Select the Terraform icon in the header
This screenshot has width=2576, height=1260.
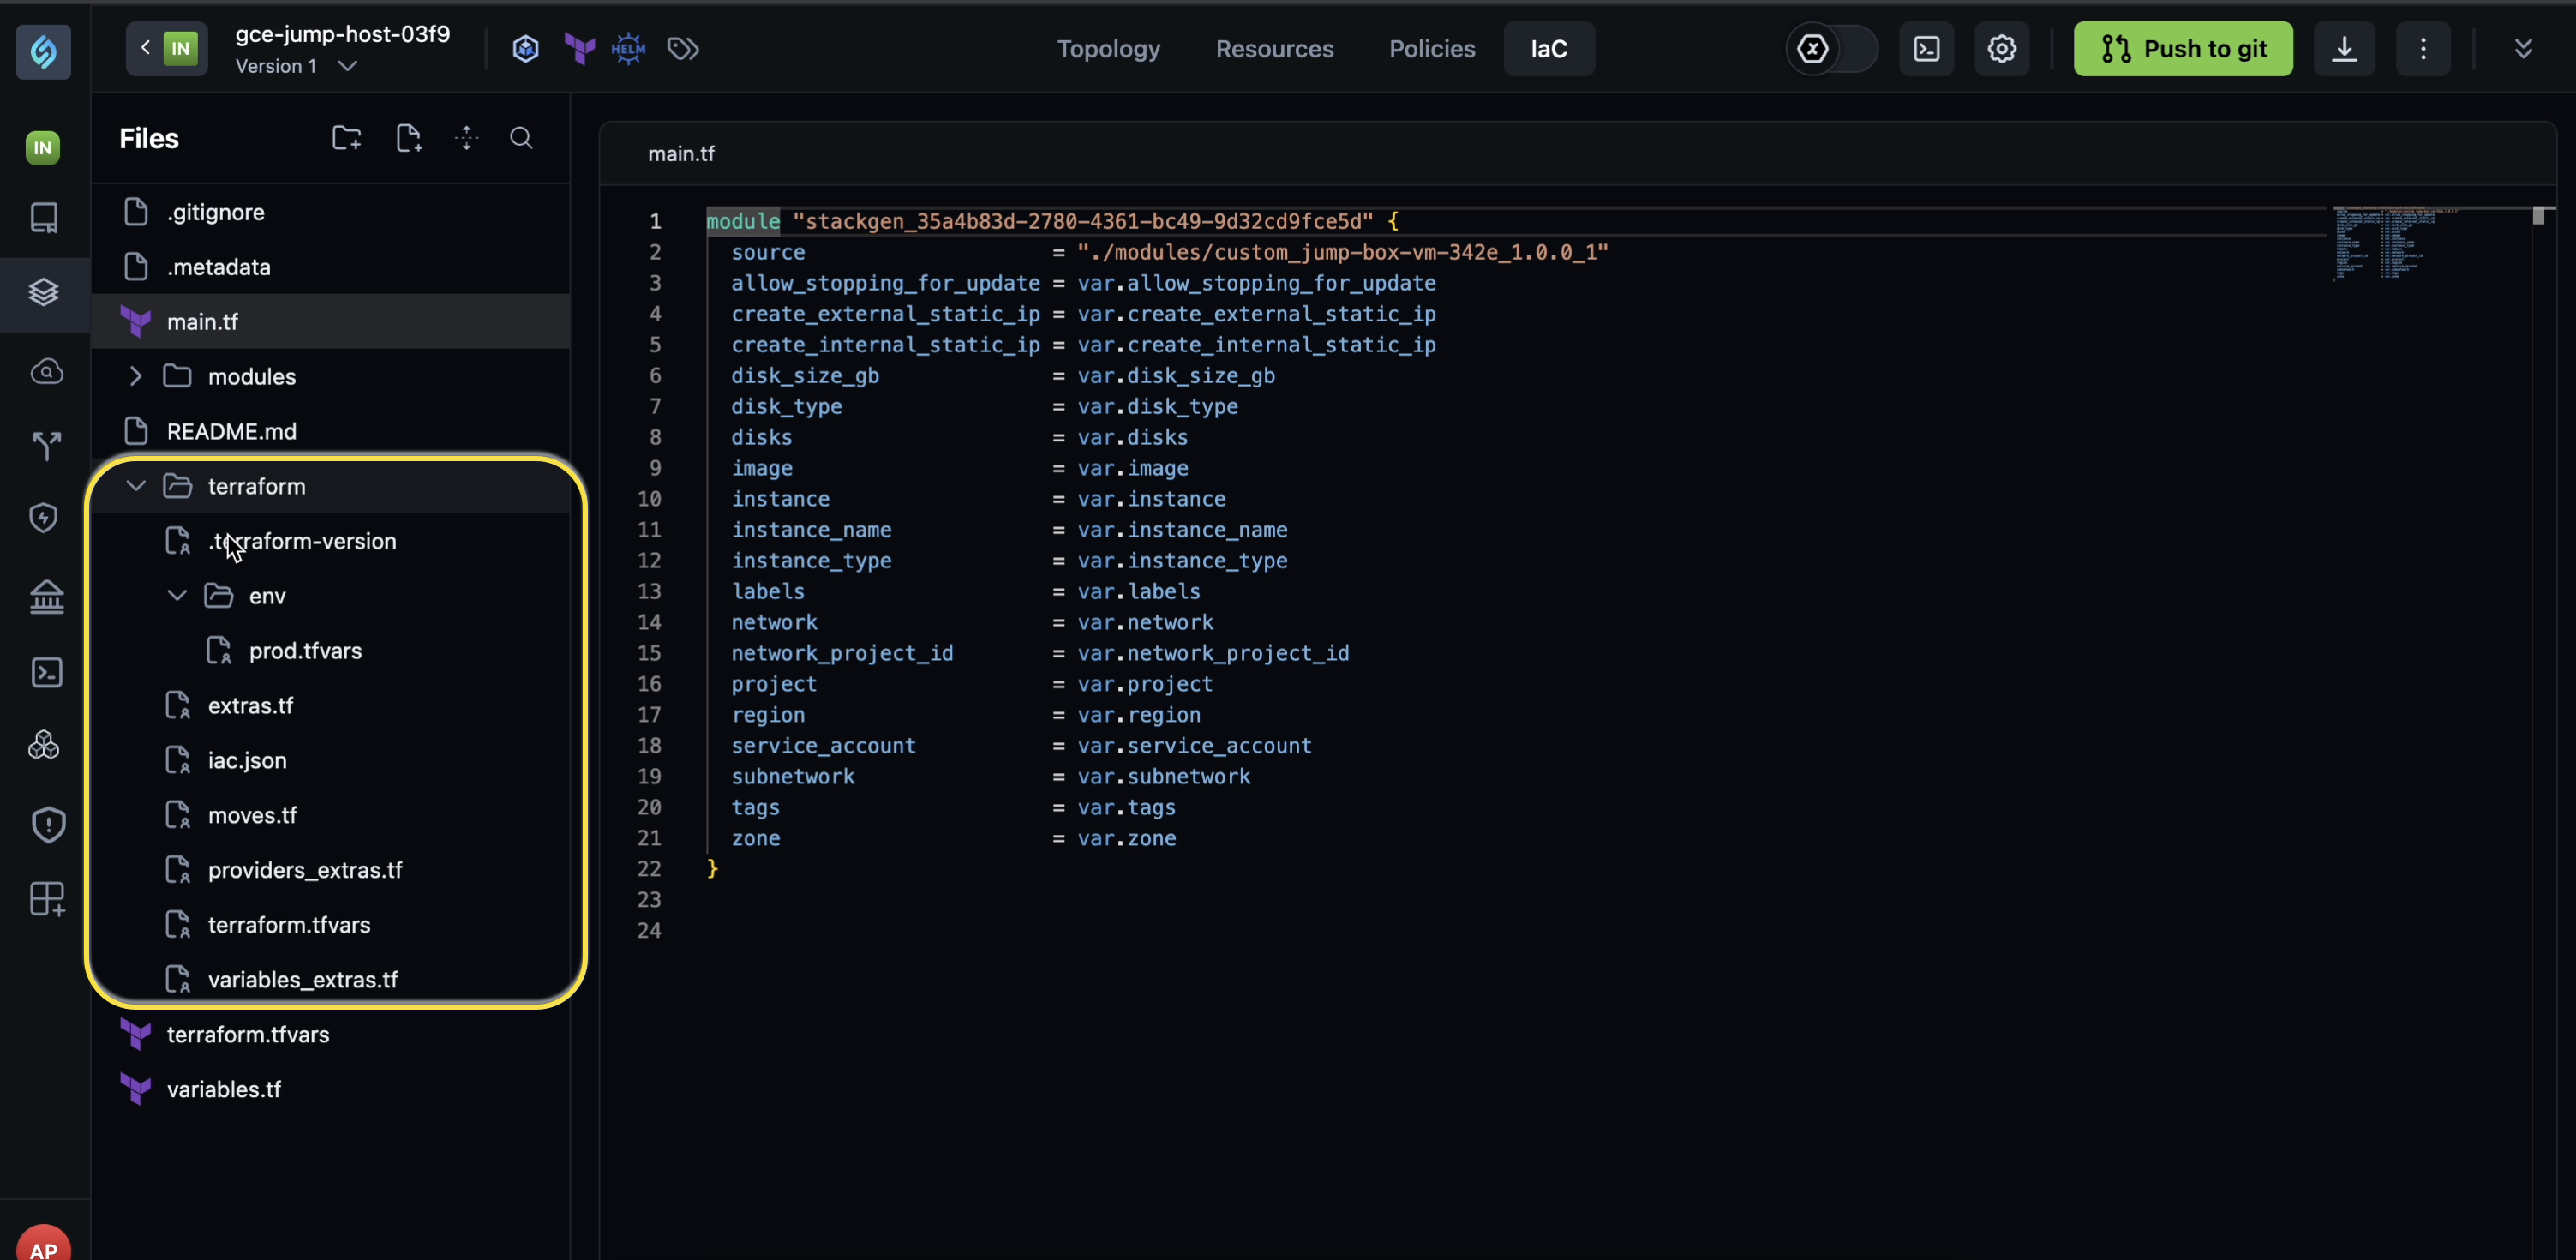pos(578,48)
